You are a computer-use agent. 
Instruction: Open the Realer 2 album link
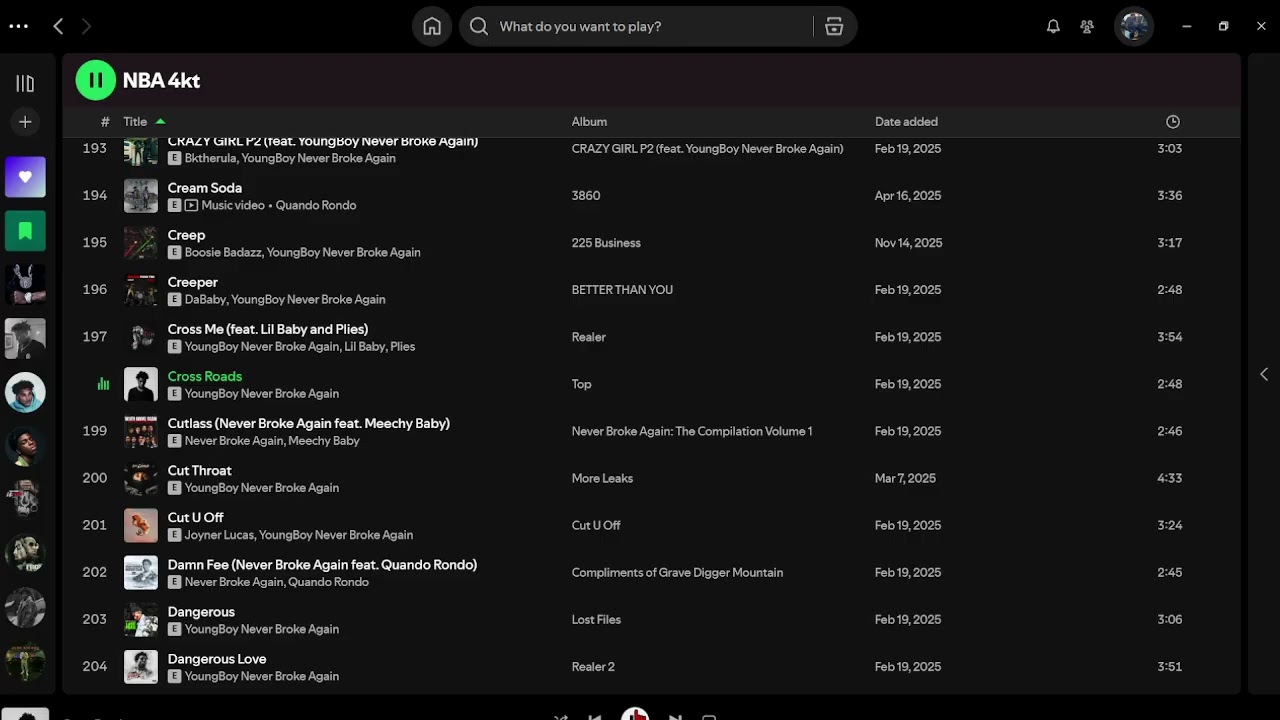click(593, 666)
